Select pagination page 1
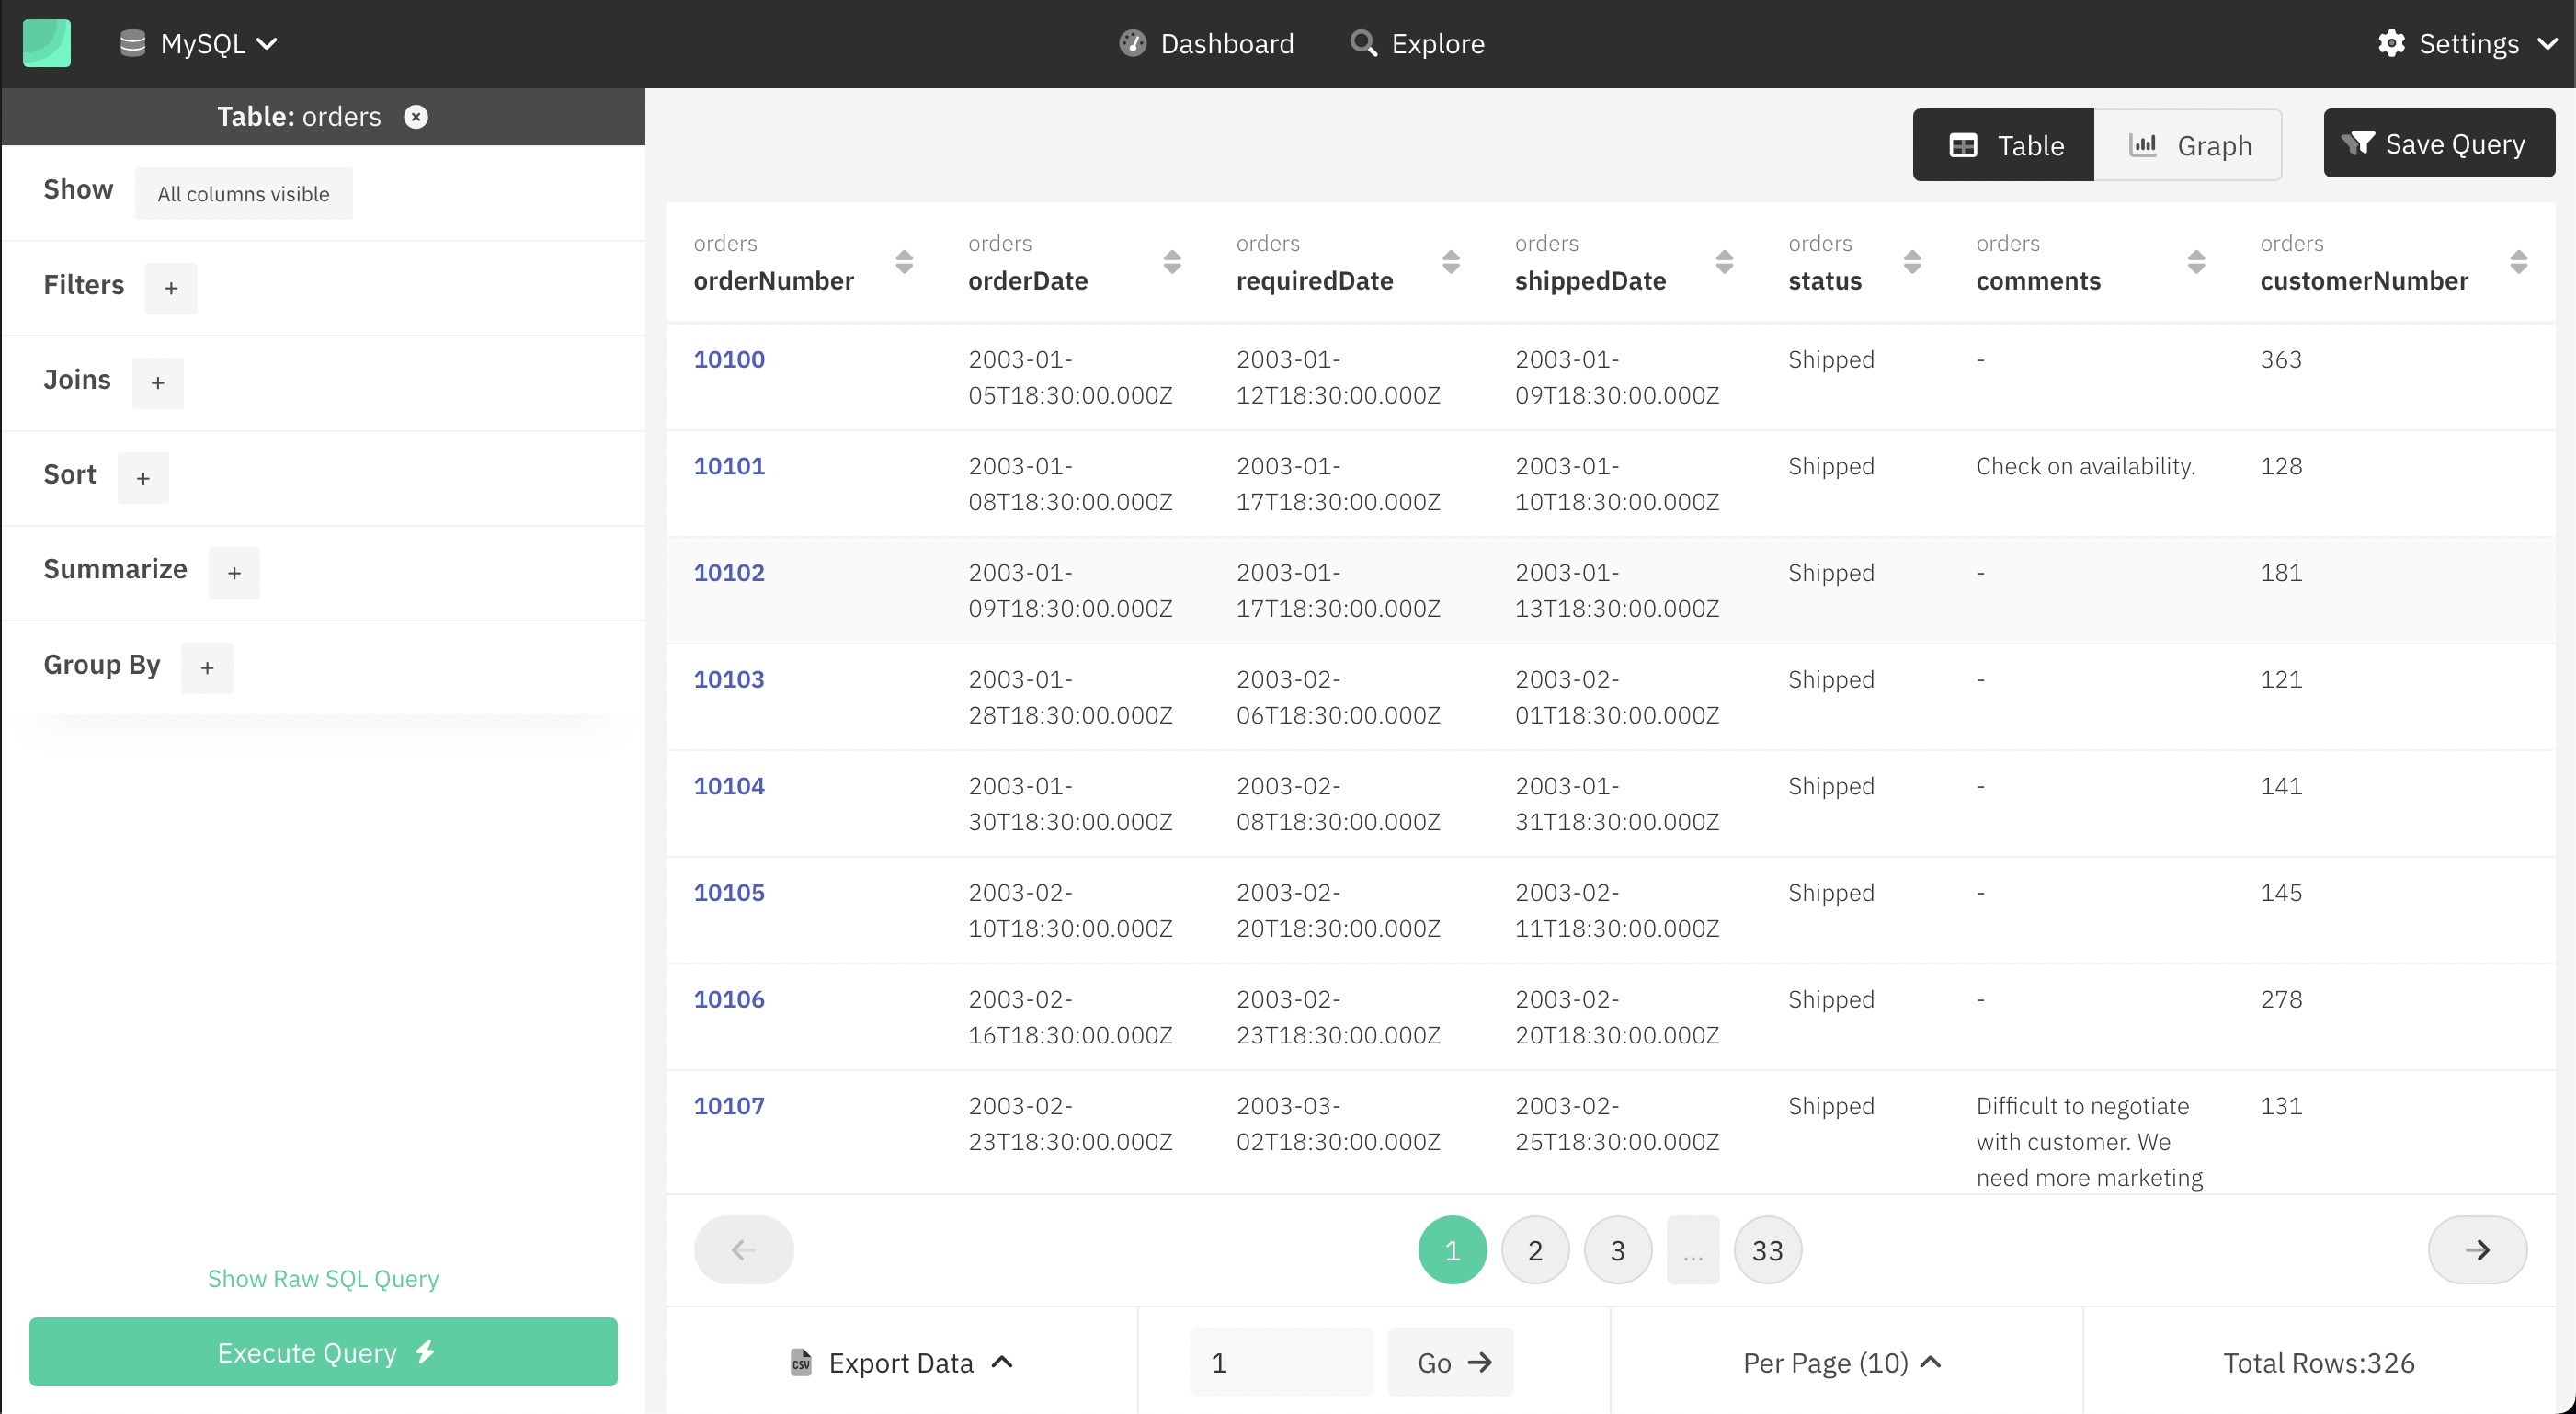The image size is (2576, 1414). [1452, 1250]
